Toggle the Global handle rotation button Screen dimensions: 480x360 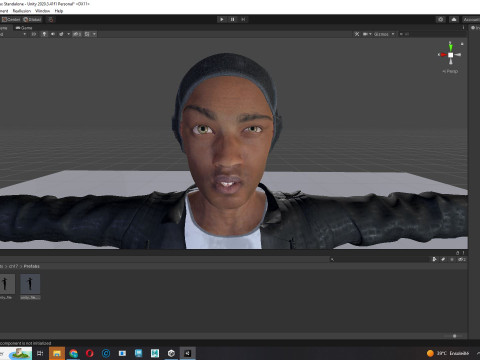click(32, 19)
